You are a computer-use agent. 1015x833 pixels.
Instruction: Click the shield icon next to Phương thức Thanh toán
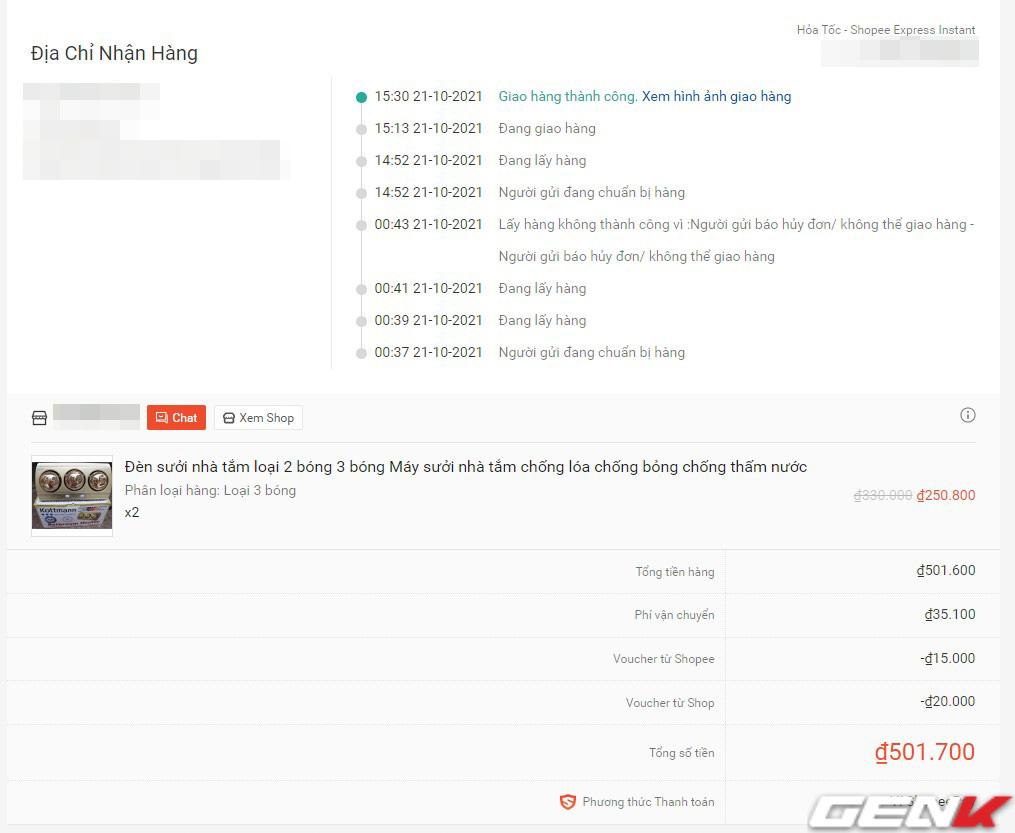tap(567, 802)
